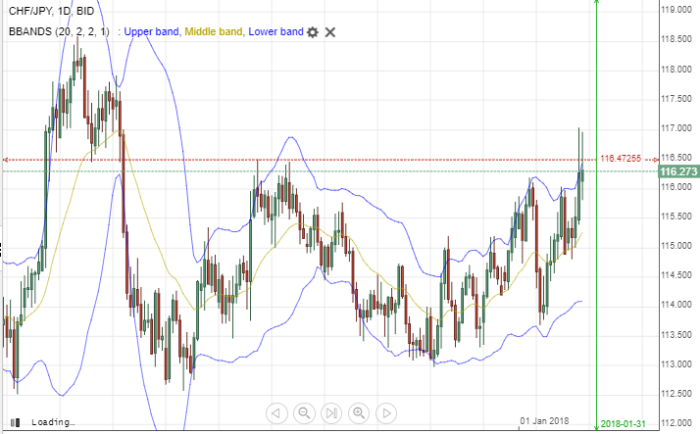Click the 112.500 price axis label

click(x=676, y=393)
